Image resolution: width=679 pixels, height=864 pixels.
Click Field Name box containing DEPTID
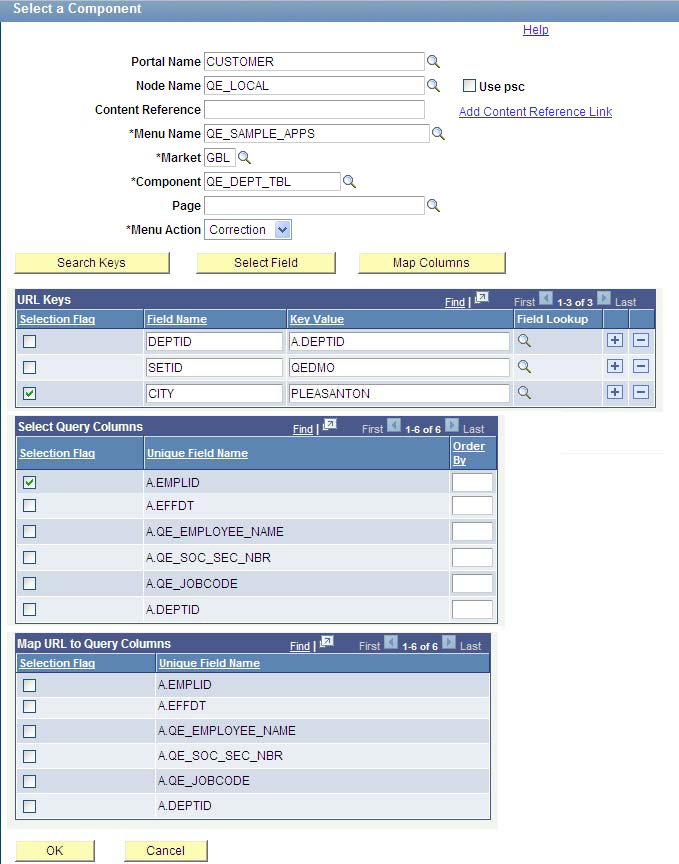pyautogui.click(x=214, y=342)
